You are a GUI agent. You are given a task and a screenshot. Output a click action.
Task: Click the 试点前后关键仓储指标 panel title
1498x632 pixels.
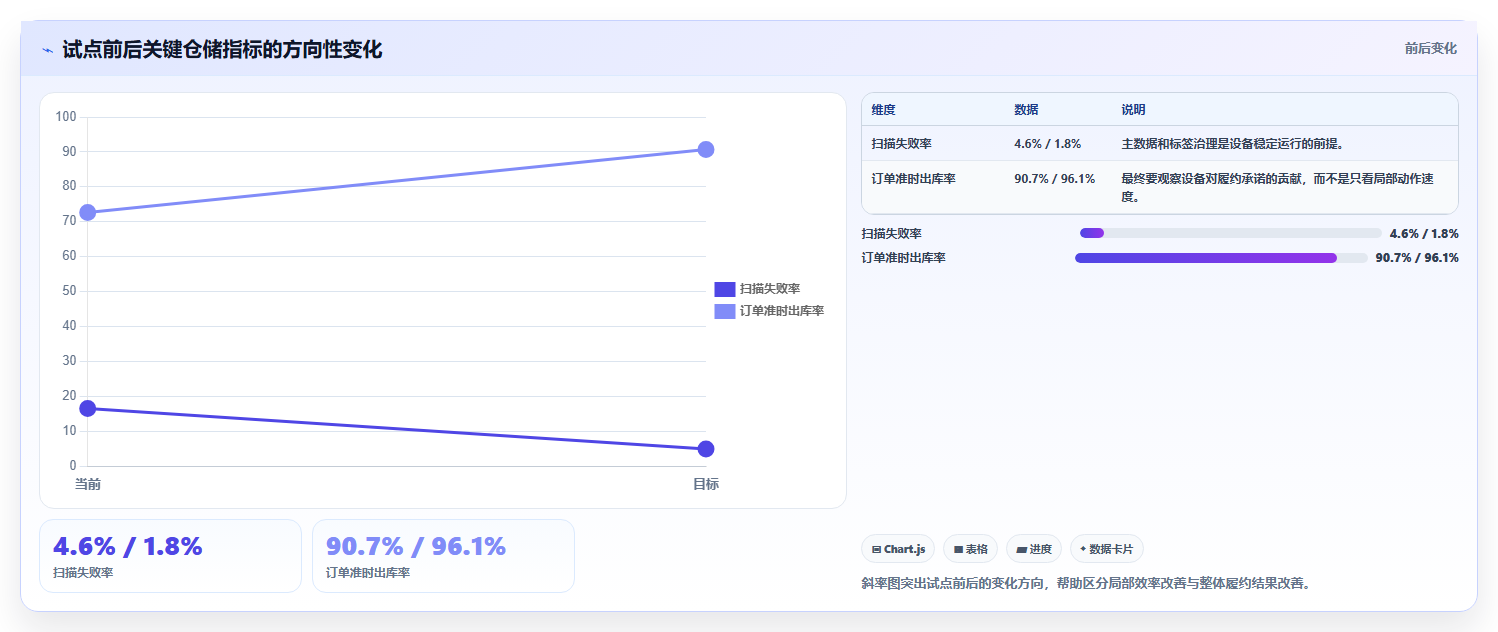[222, 49]
